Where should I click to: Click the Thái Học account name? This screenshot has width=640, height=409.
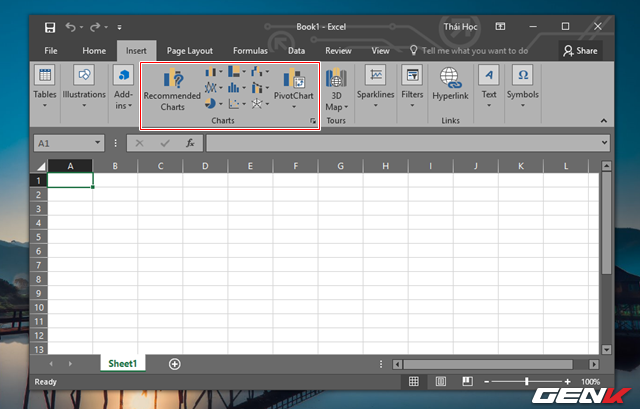point(460,27)
